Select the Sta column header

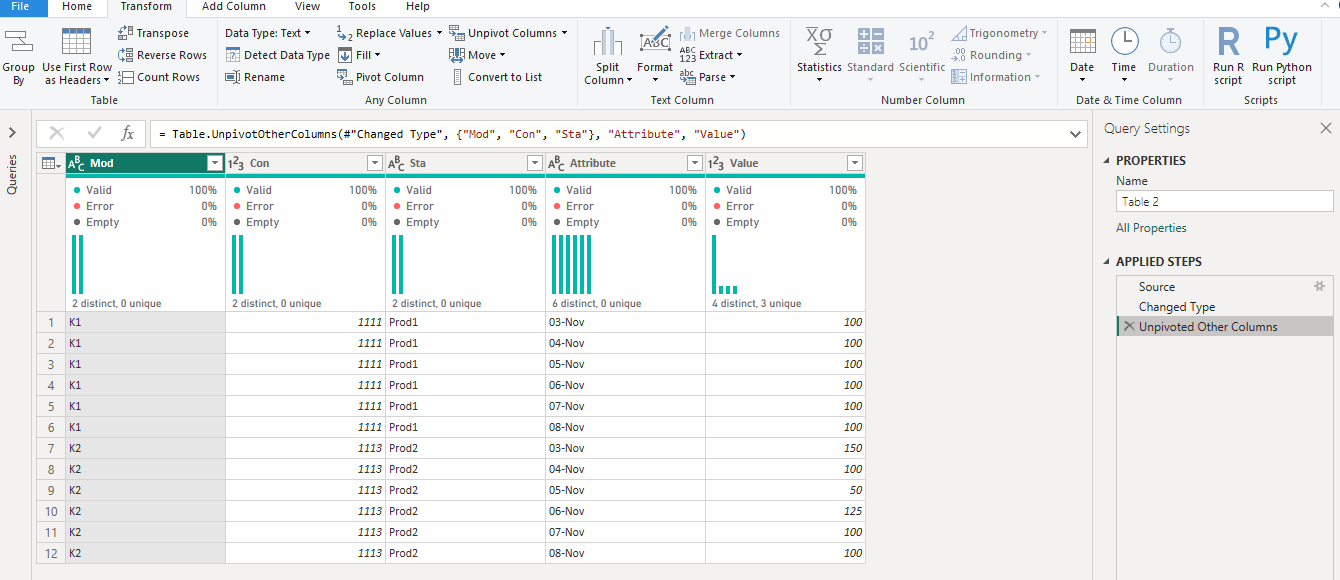465,163
